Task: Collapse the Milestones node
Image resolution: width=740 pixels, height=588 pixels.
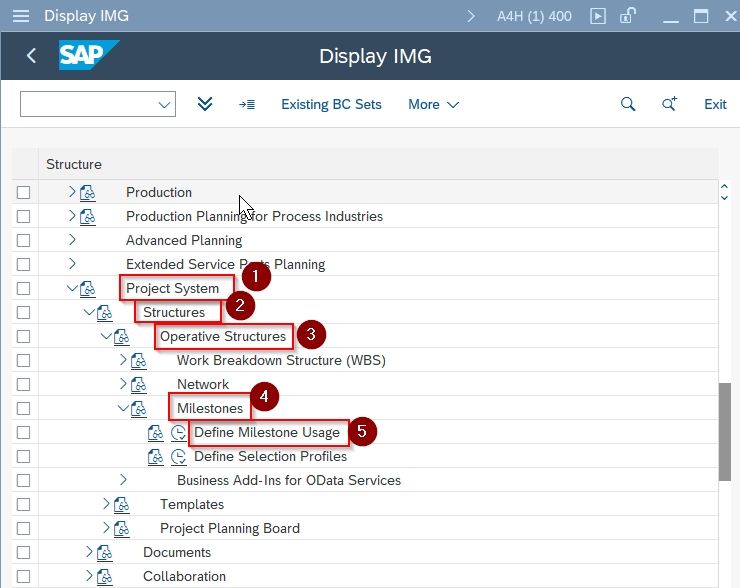Action: 123,408
